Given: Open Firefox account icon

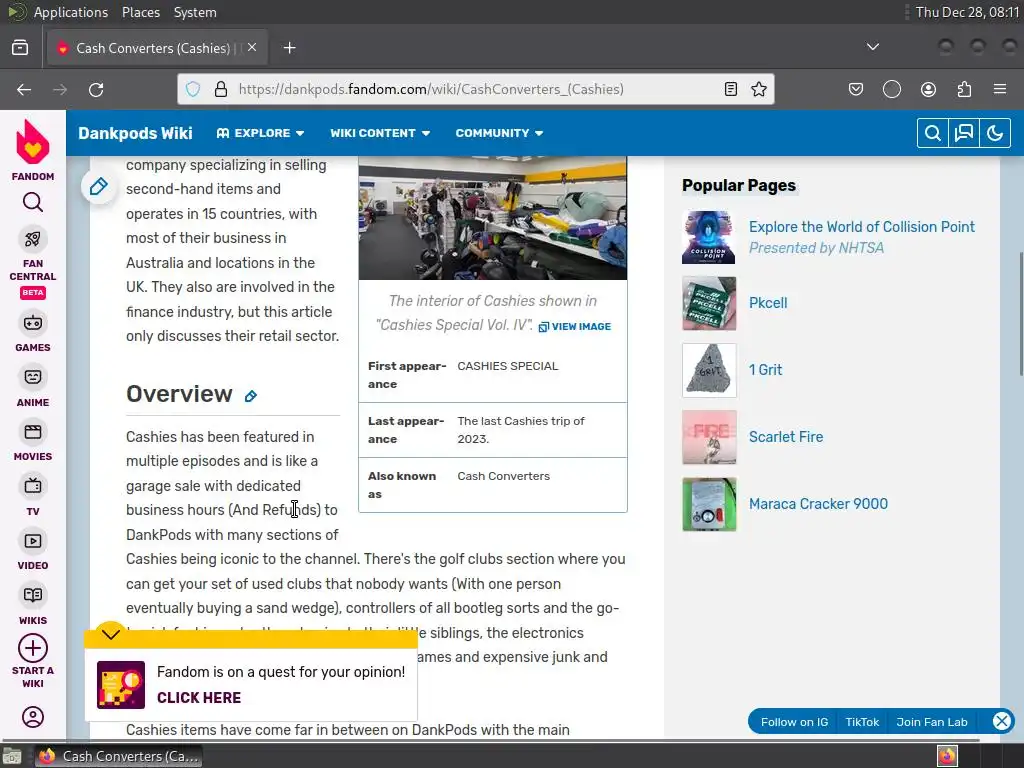Looking at the screenshot, I should (928, 89).
